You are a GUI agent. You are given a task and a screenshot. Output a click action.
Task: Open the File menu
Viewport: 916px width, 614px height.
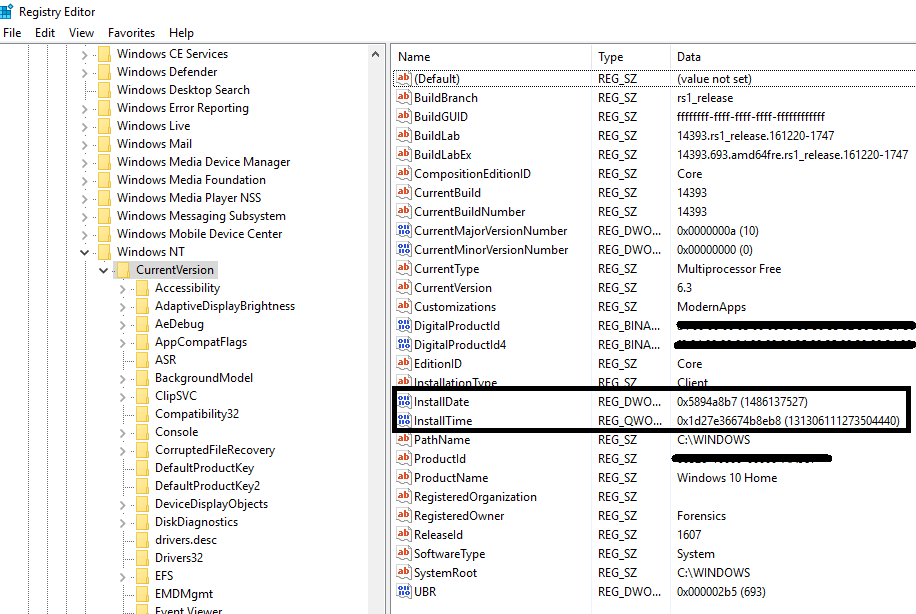[12, 33]
